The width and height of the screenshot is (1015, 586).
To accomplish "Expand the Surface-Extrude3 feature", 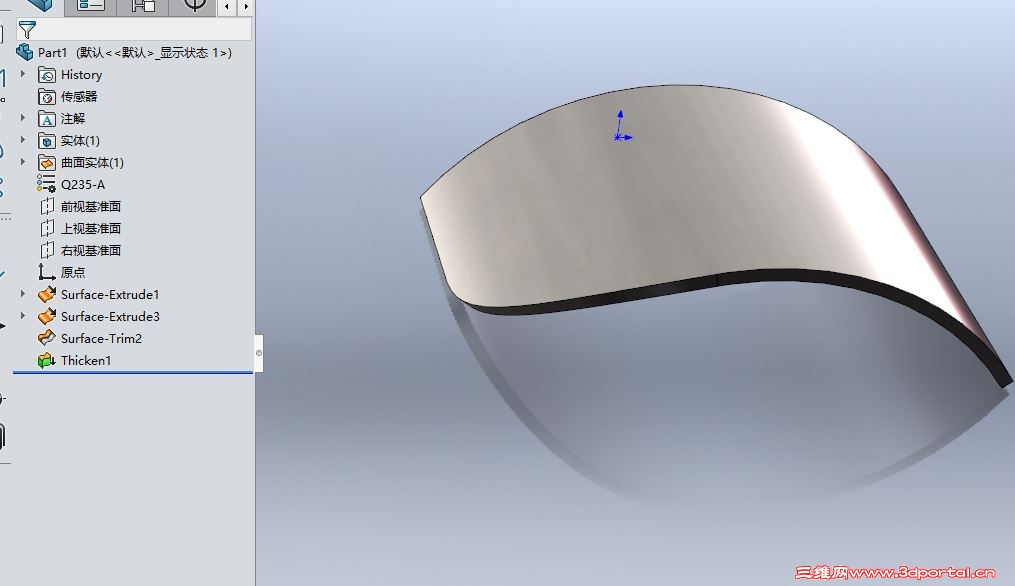I will click(x=23, y=317).
